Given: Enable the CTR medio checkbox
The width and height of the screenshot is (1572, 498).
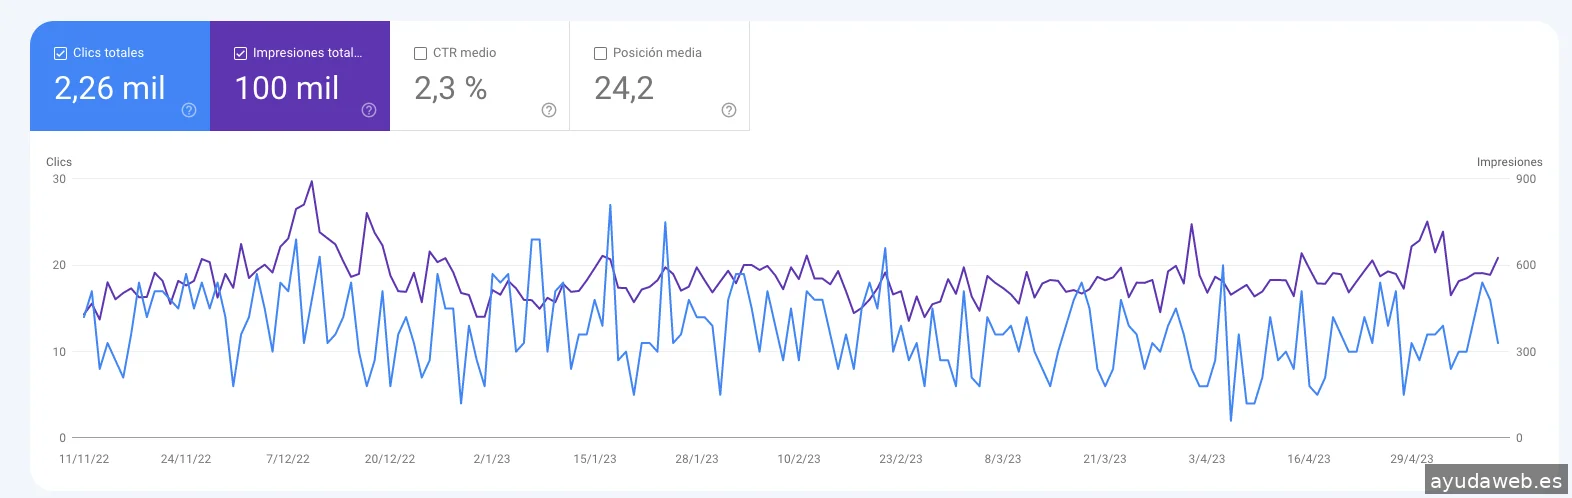Looking at the screenshot, I should [421, 53].
